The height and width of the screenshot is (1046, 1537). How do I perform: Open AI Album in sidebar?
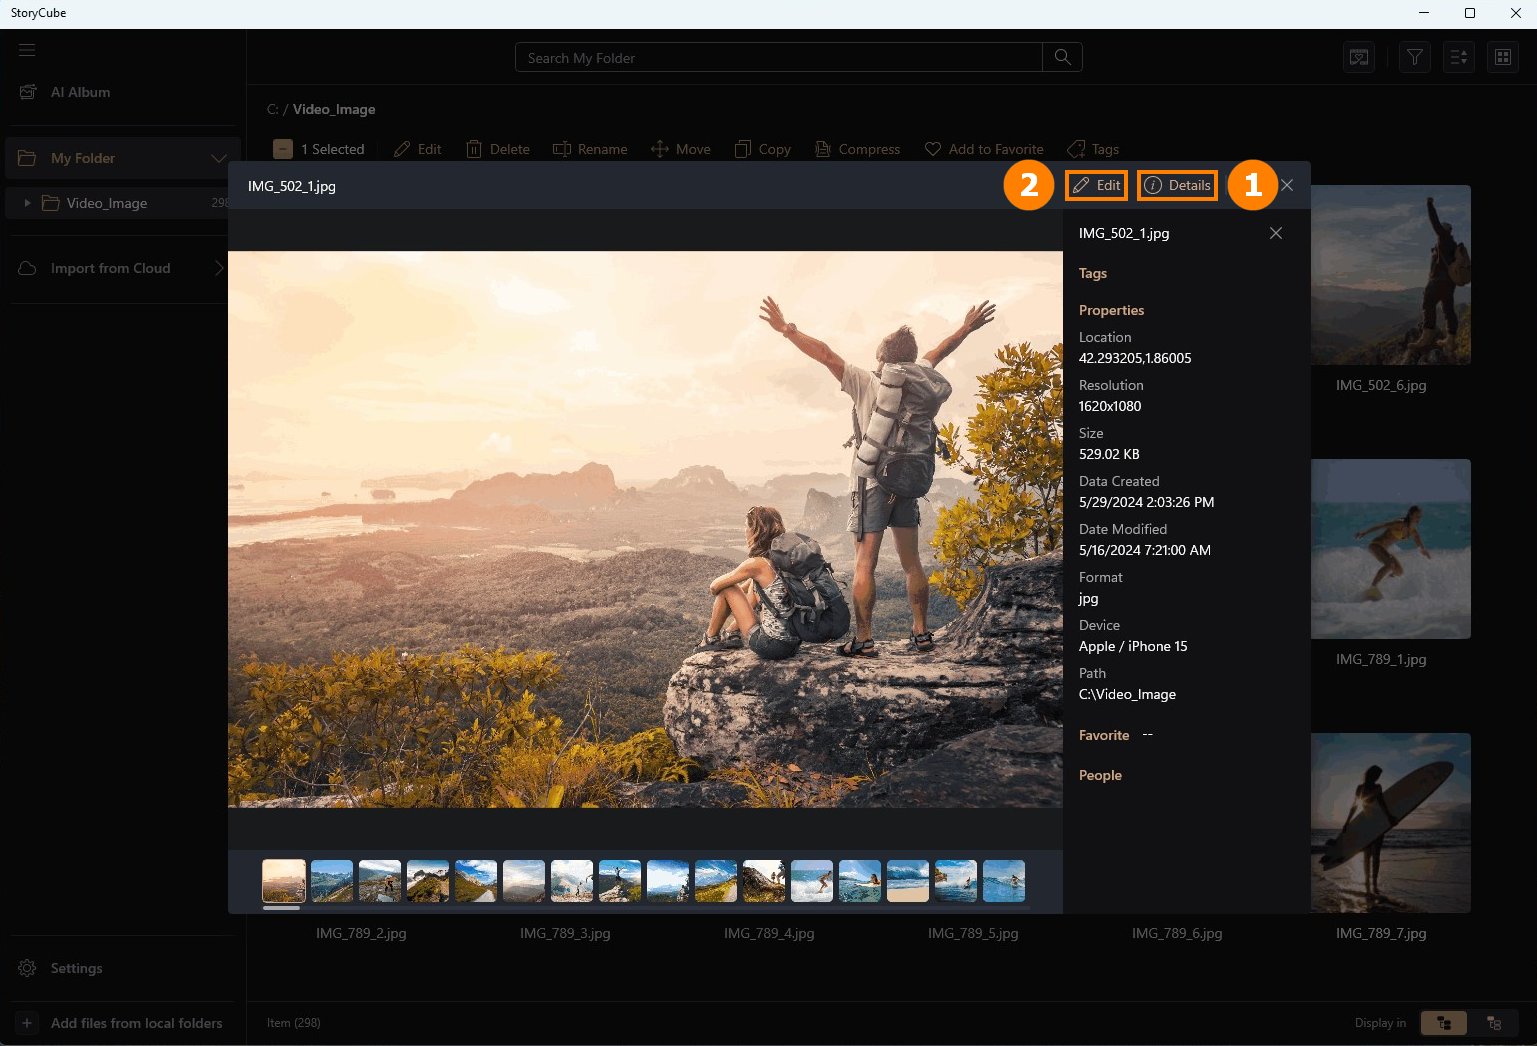[x=66, y=92]
